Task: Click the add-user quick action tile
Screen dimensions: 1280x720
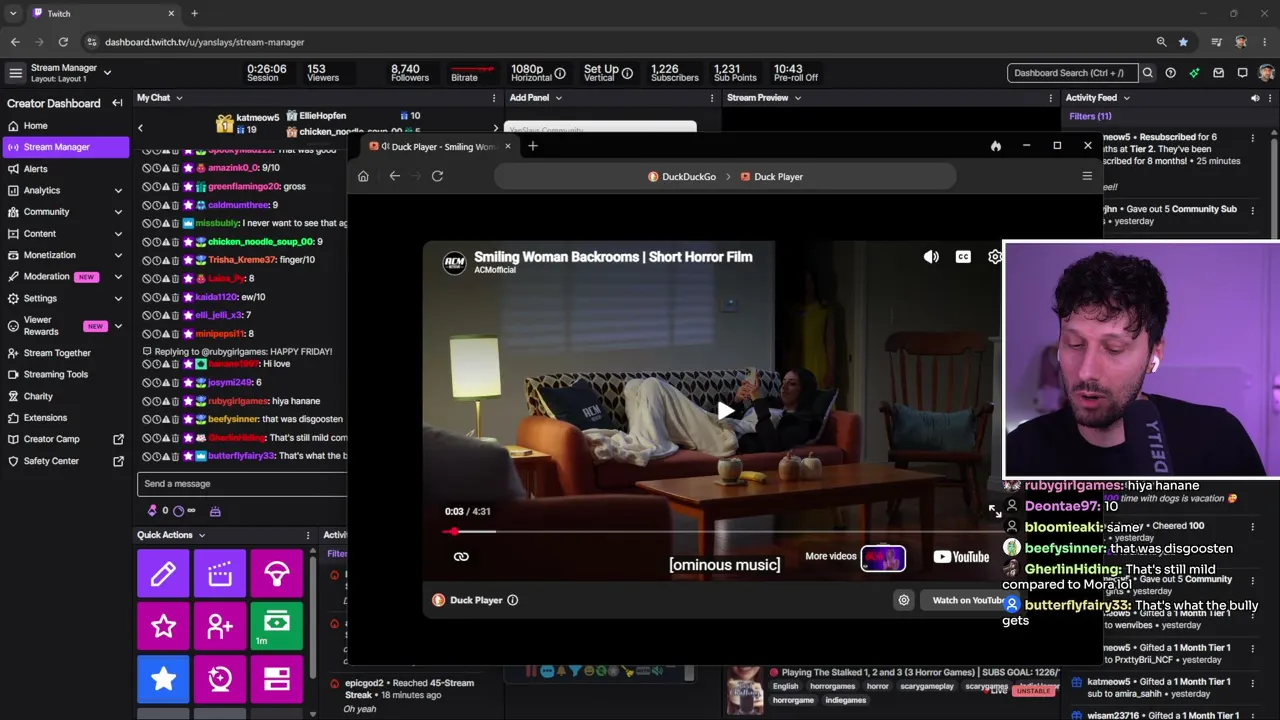Action: (220, 627)
